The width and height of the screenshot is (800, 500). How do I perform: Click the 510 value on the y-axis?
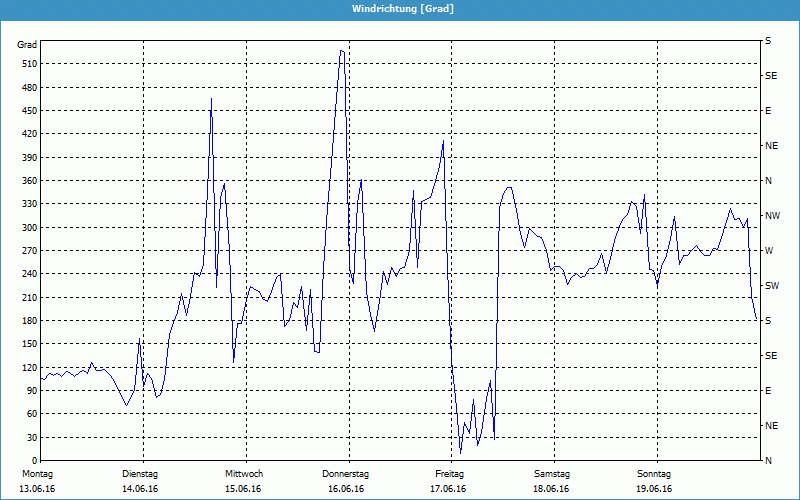27,64
